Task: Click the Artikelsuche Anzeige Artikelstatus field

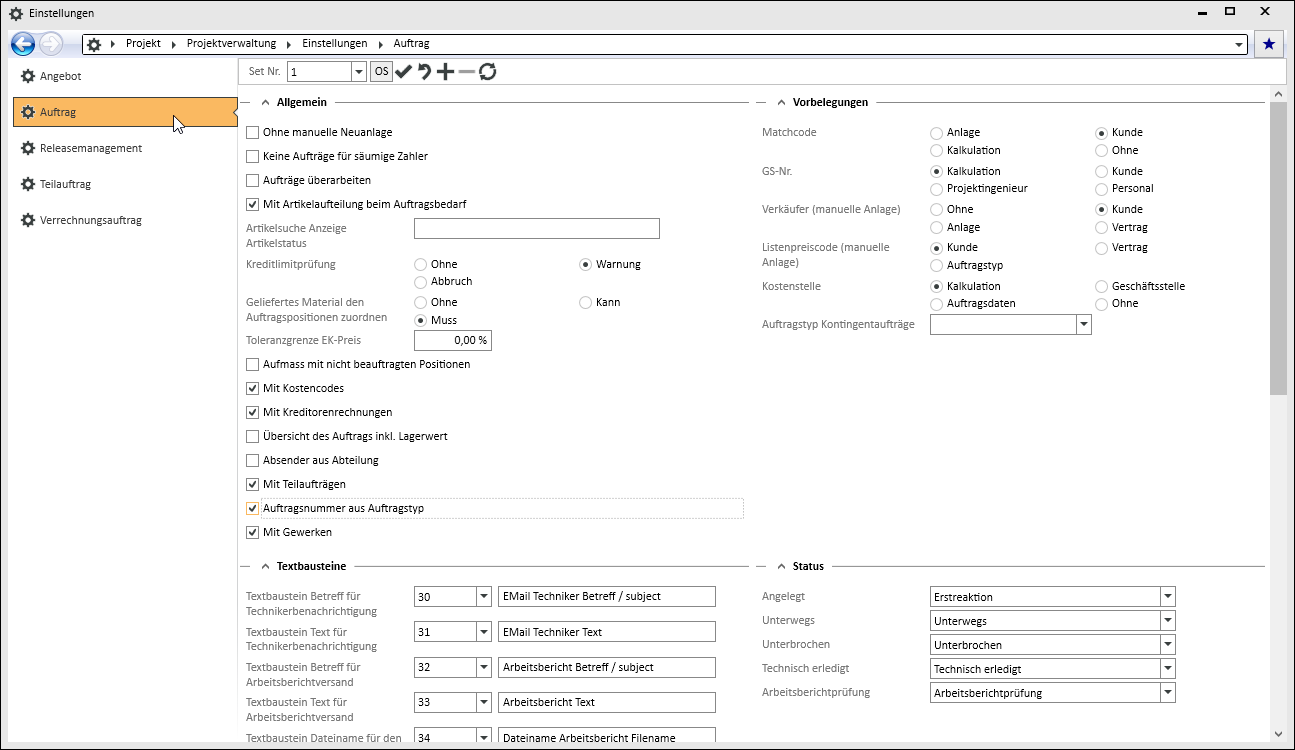Action: point(537,229)
